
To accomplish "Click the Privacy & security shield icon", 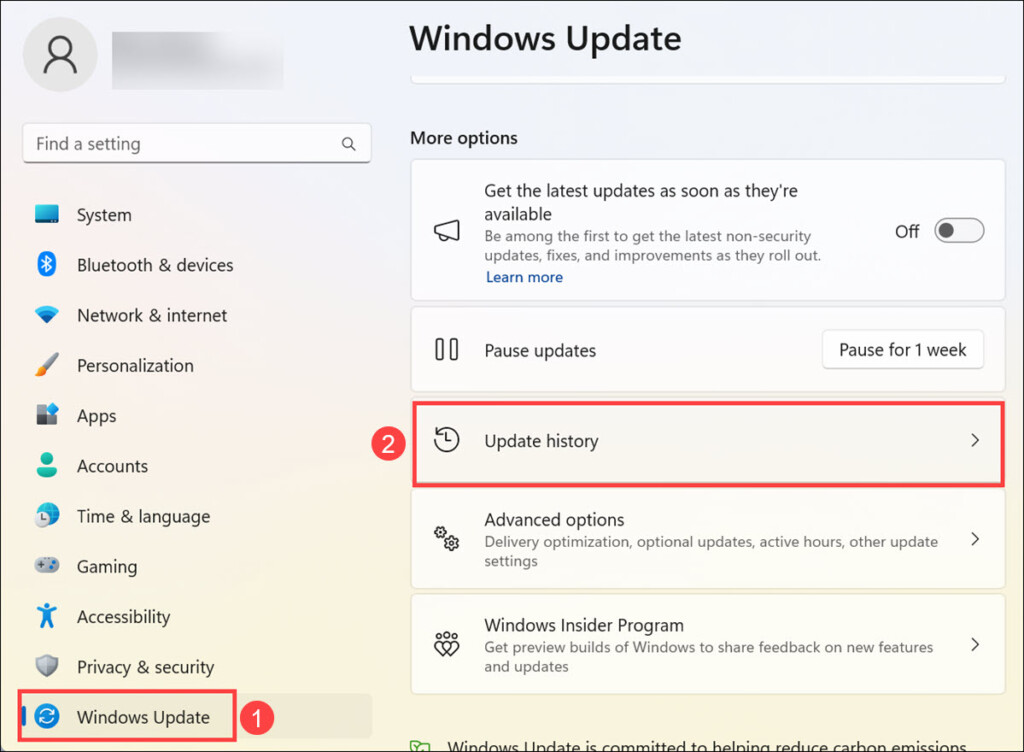I will click(47, 666).
